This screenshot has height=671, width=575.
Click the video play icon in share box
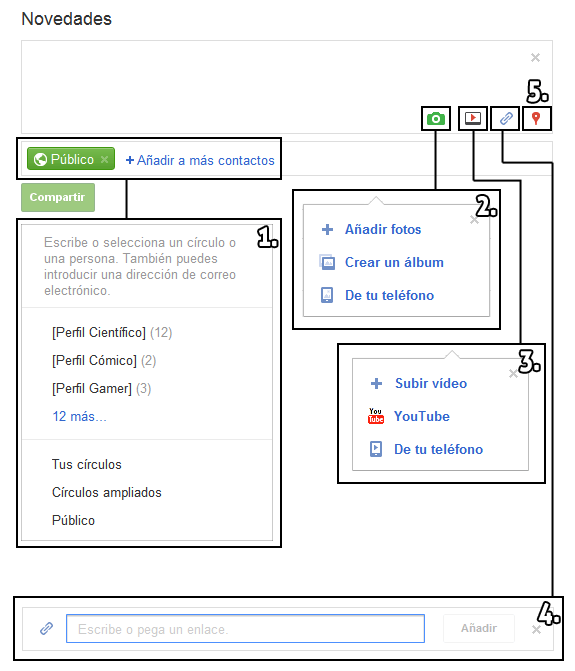(x=473, y=118)
